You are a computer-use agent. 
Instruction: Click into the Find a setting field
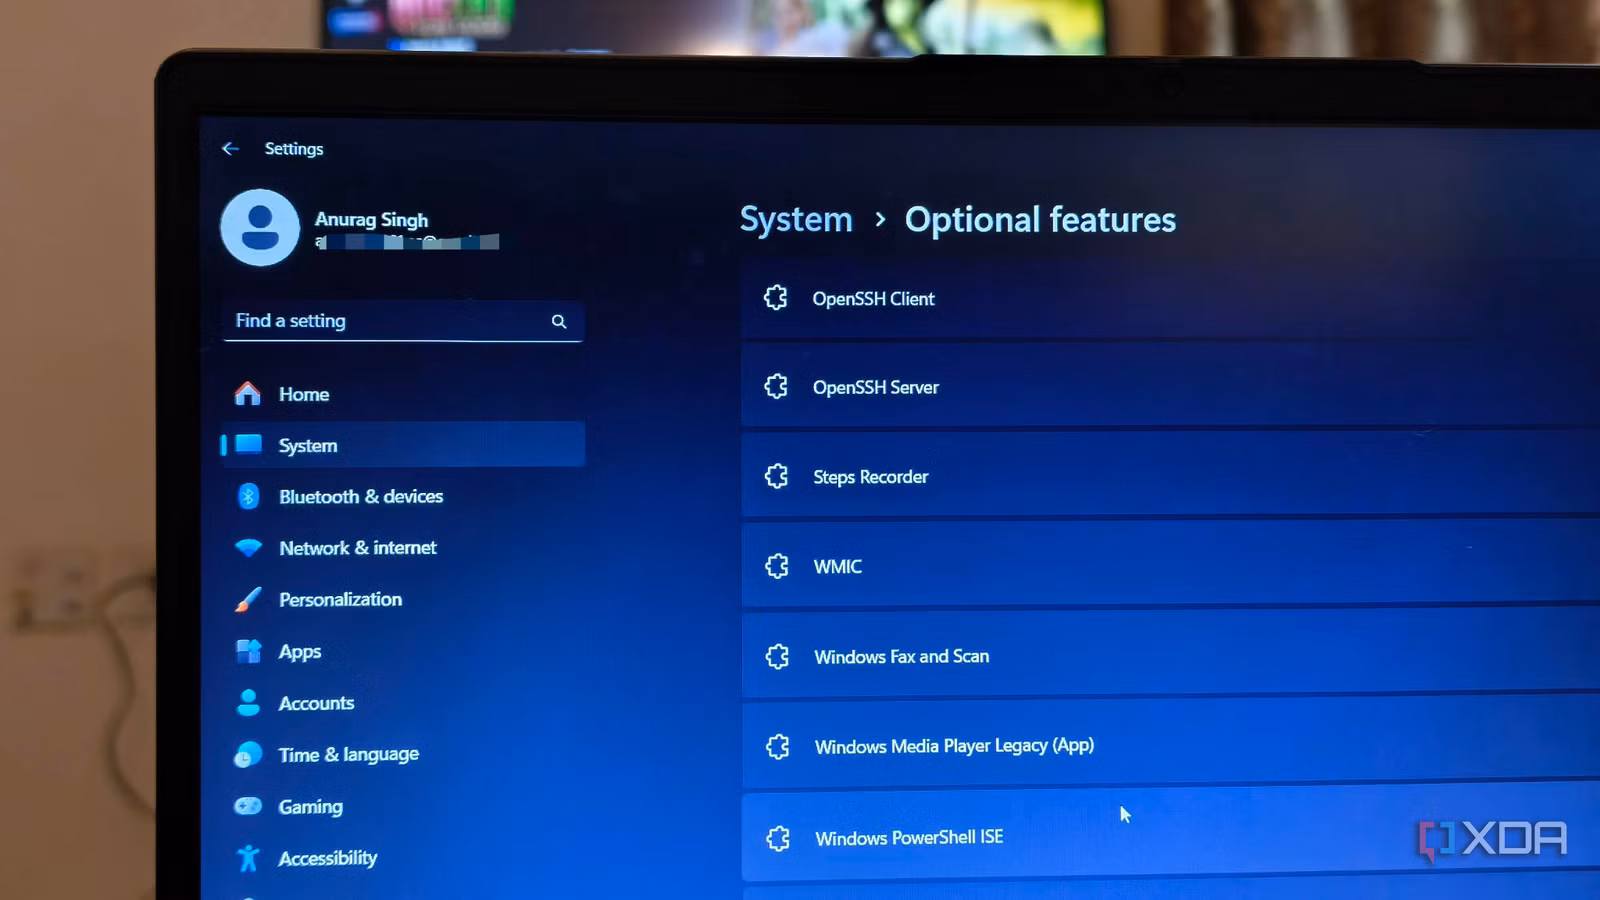coord(403,321)
